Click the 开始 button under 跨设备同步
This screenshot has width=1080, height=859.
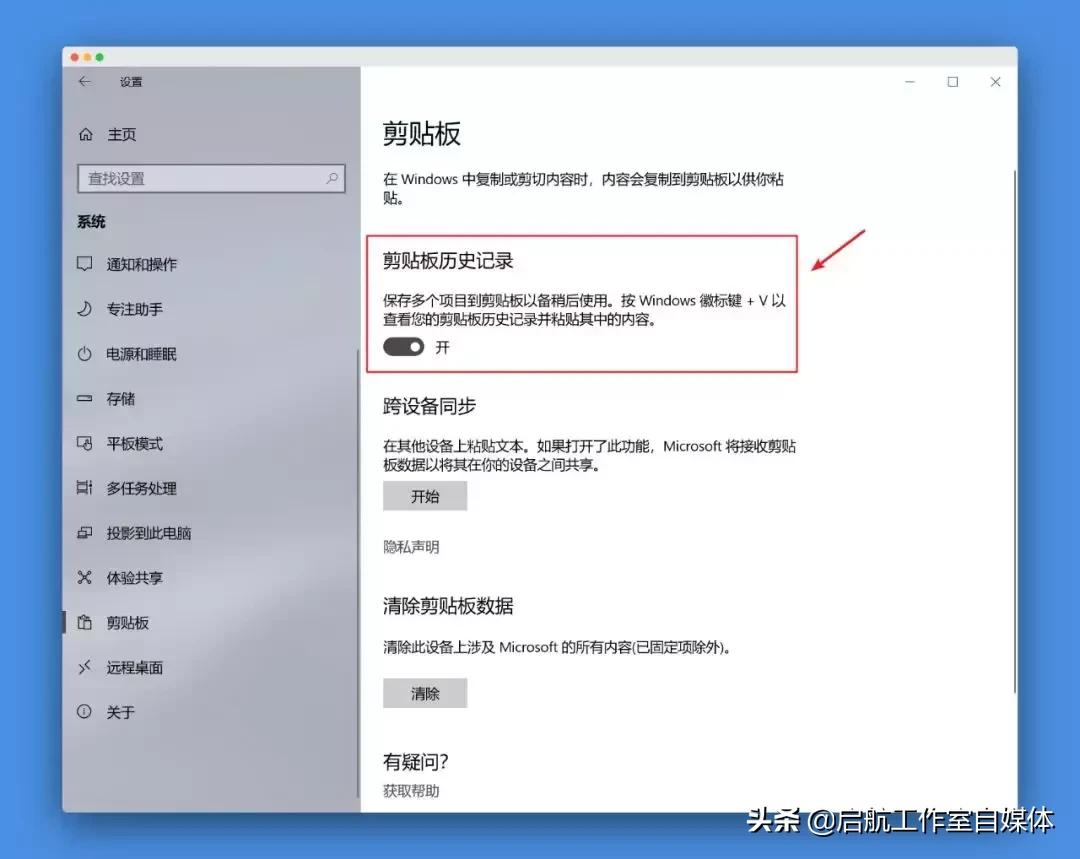[x=425, y=495]
